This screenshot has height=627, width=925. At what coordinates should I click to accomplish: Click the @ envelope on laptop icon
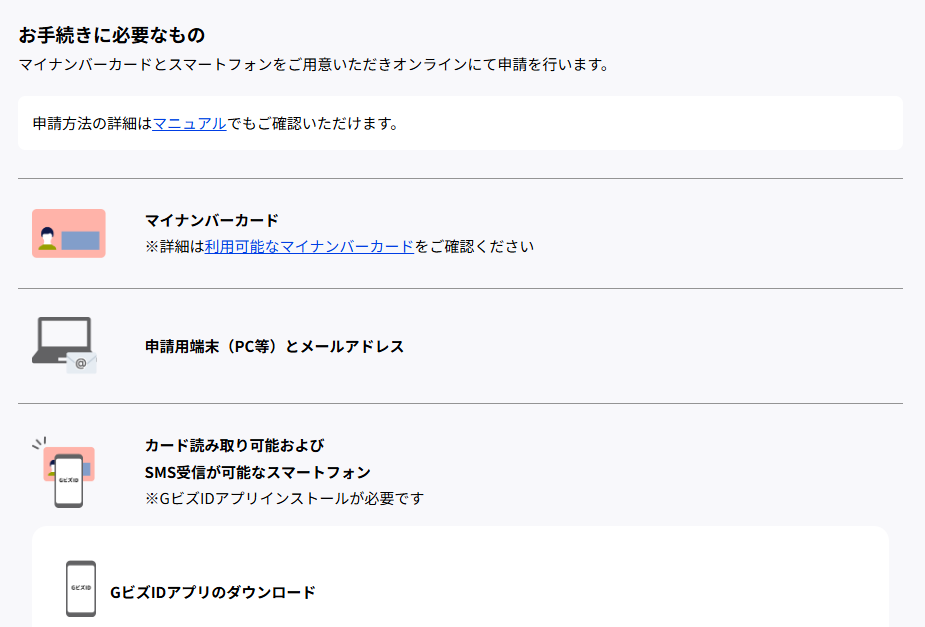(x=81, y=363)
